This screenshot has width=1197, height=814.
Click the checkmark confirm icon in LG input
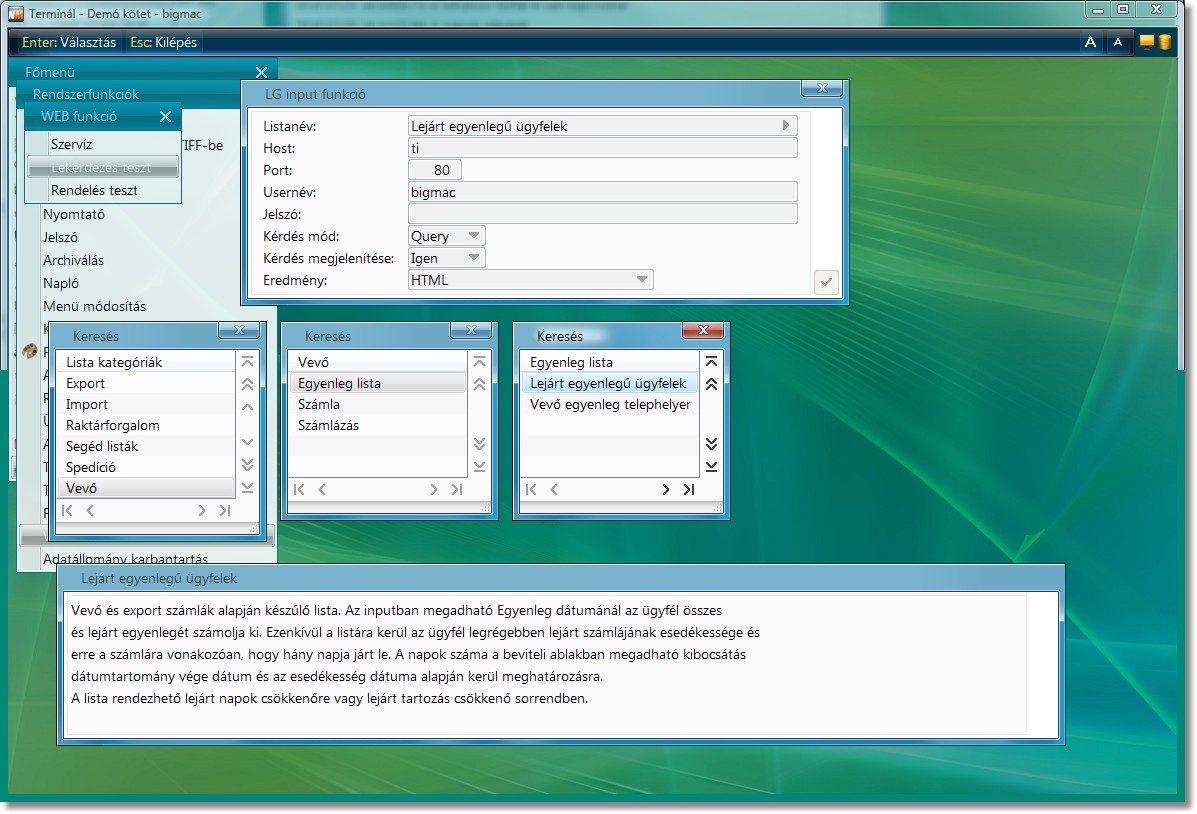pos(826,282)
